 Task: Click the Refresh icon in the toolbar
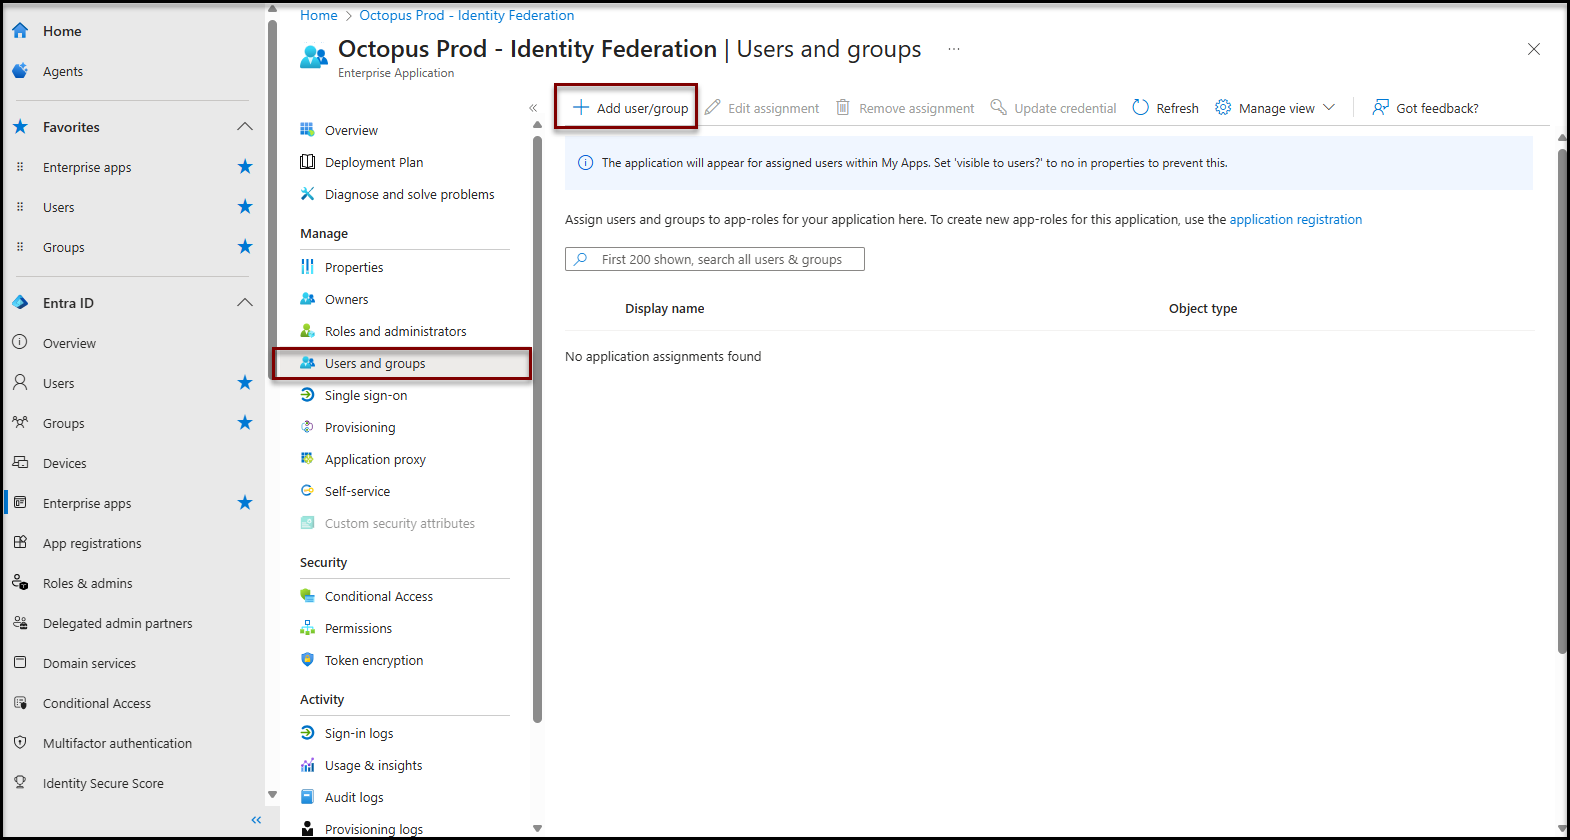pos(1140,108)
